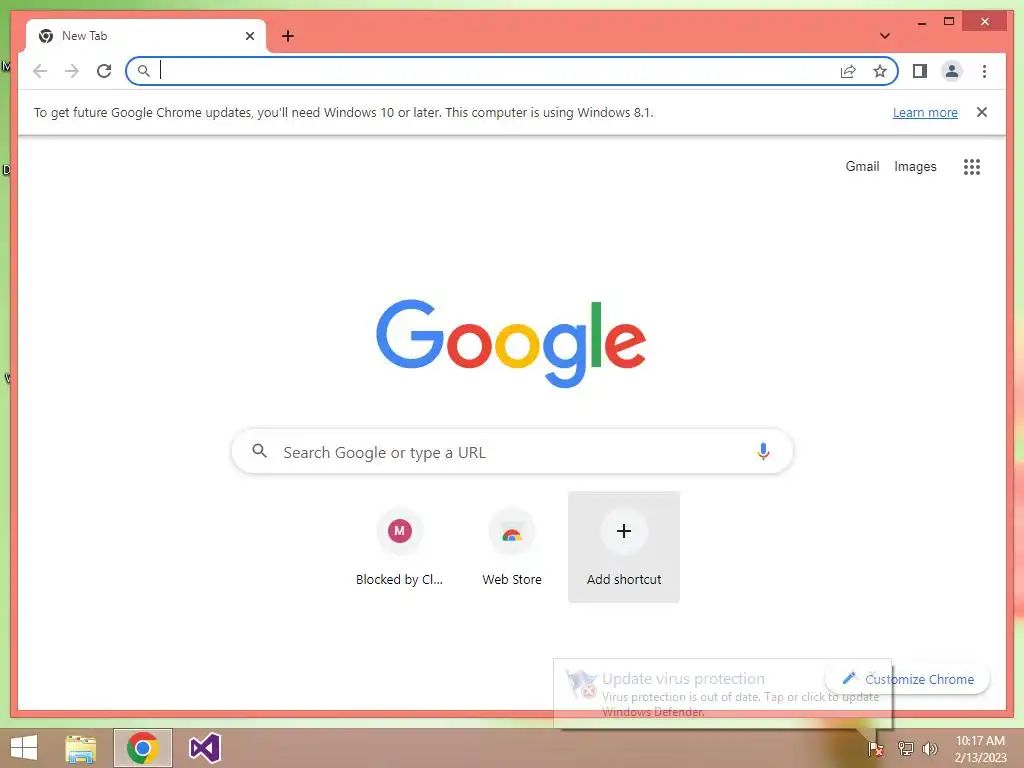Open the Google apps grid
This screenshot has height=768, width=1024.
[x=972, y=167]
